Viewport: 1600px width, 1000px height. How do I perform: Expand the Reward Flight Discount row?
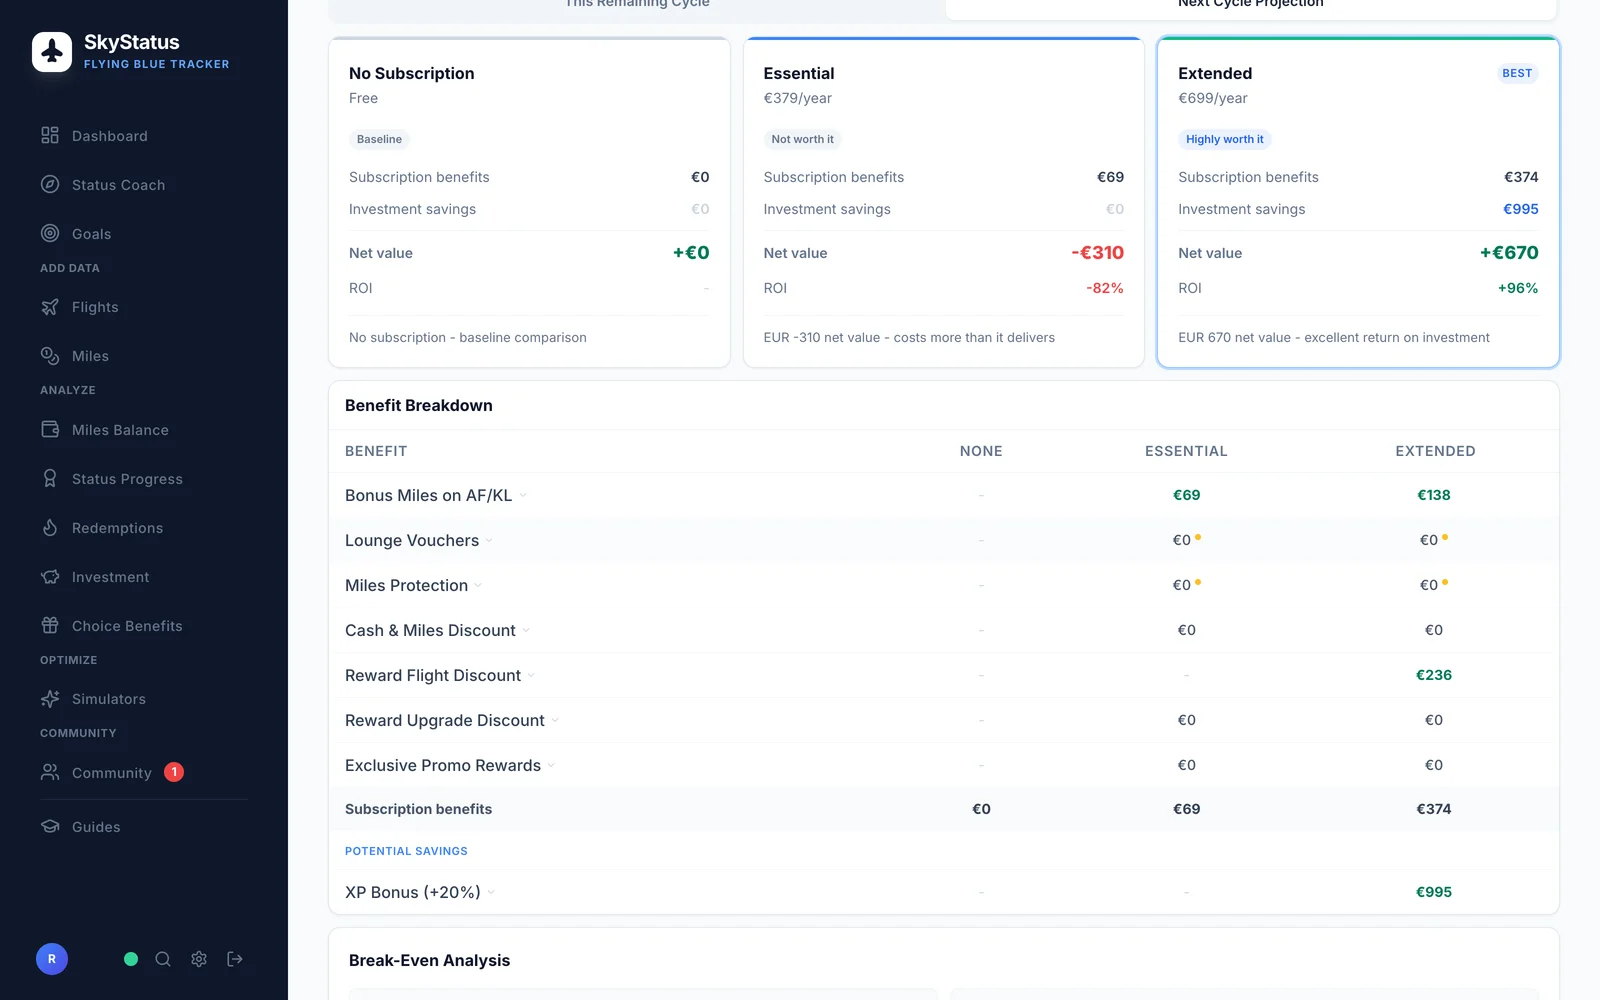(x=531, y=676)
